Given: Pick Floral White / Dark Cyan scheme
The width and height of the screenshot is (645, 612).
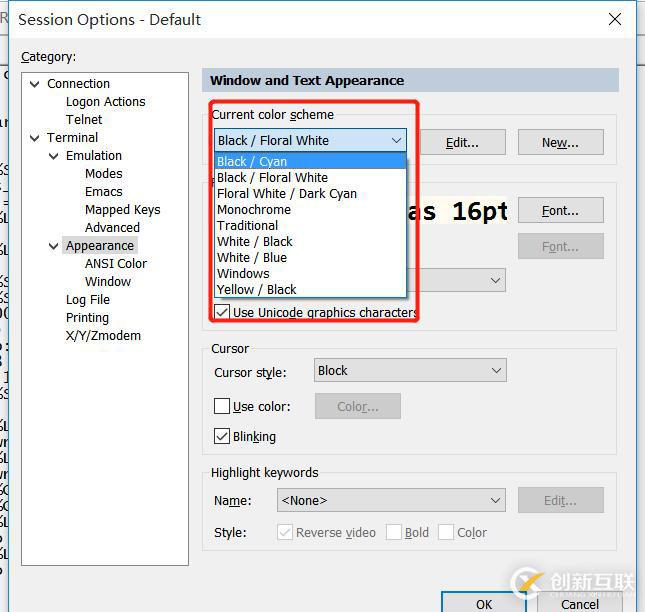Looking at the screenshot, I should (x=310, y=193).
